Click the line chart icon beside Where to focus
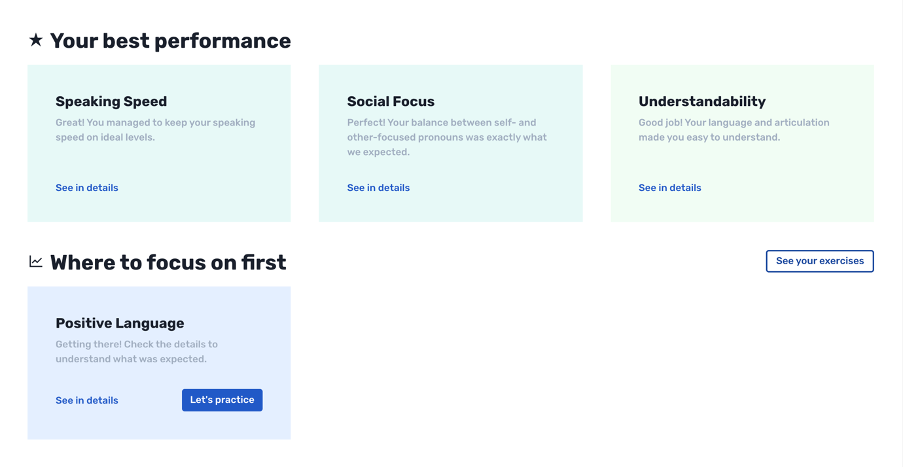Viewport: 904px width, 468px height. pos(36,262)
